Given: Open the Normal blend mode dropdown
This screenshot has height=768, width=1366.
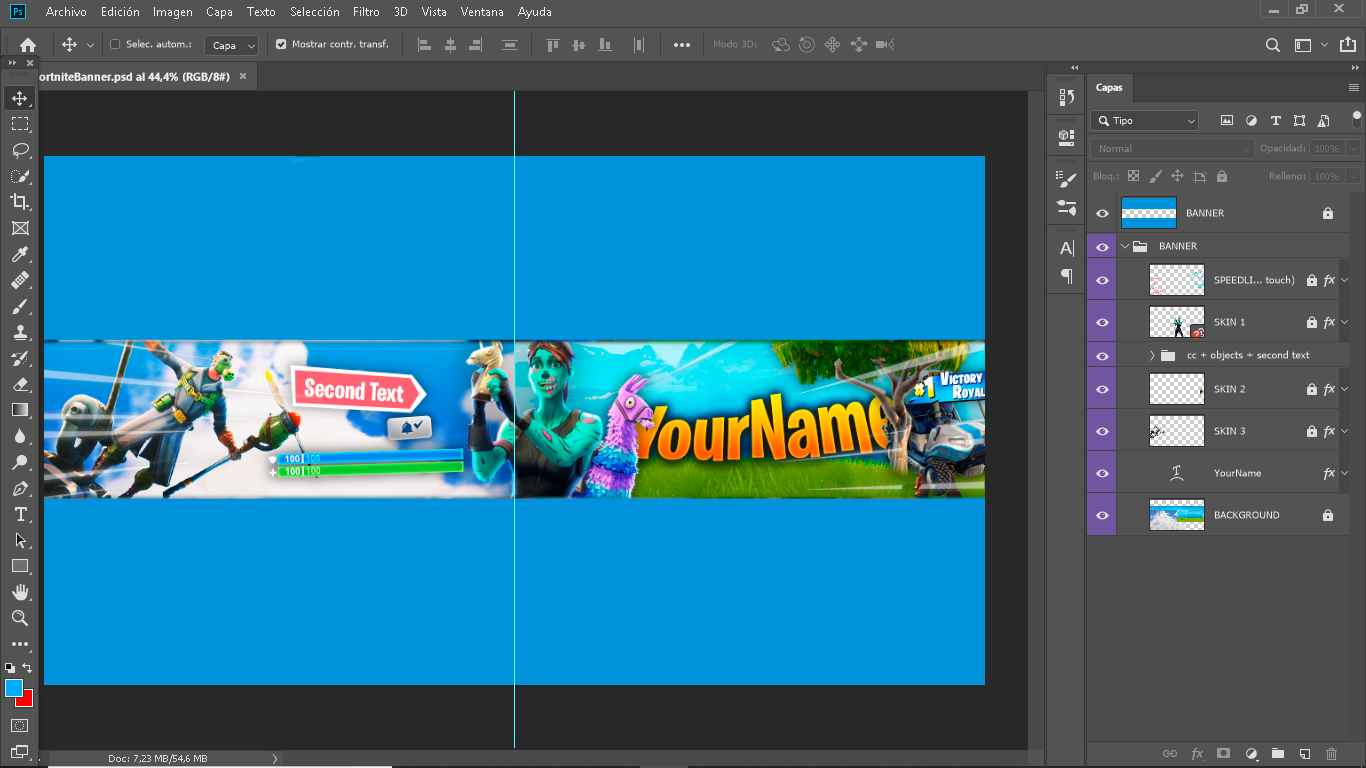Looking at the screenshot, I should tap(1171, 148).
